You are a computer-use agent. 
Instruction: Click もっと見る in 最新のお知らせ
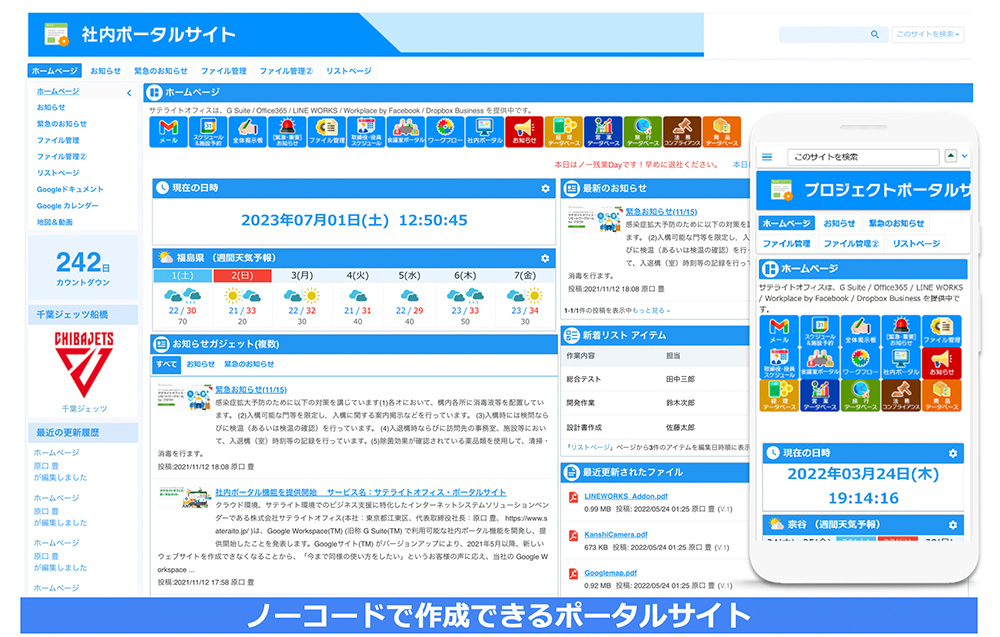pos(651,311)
